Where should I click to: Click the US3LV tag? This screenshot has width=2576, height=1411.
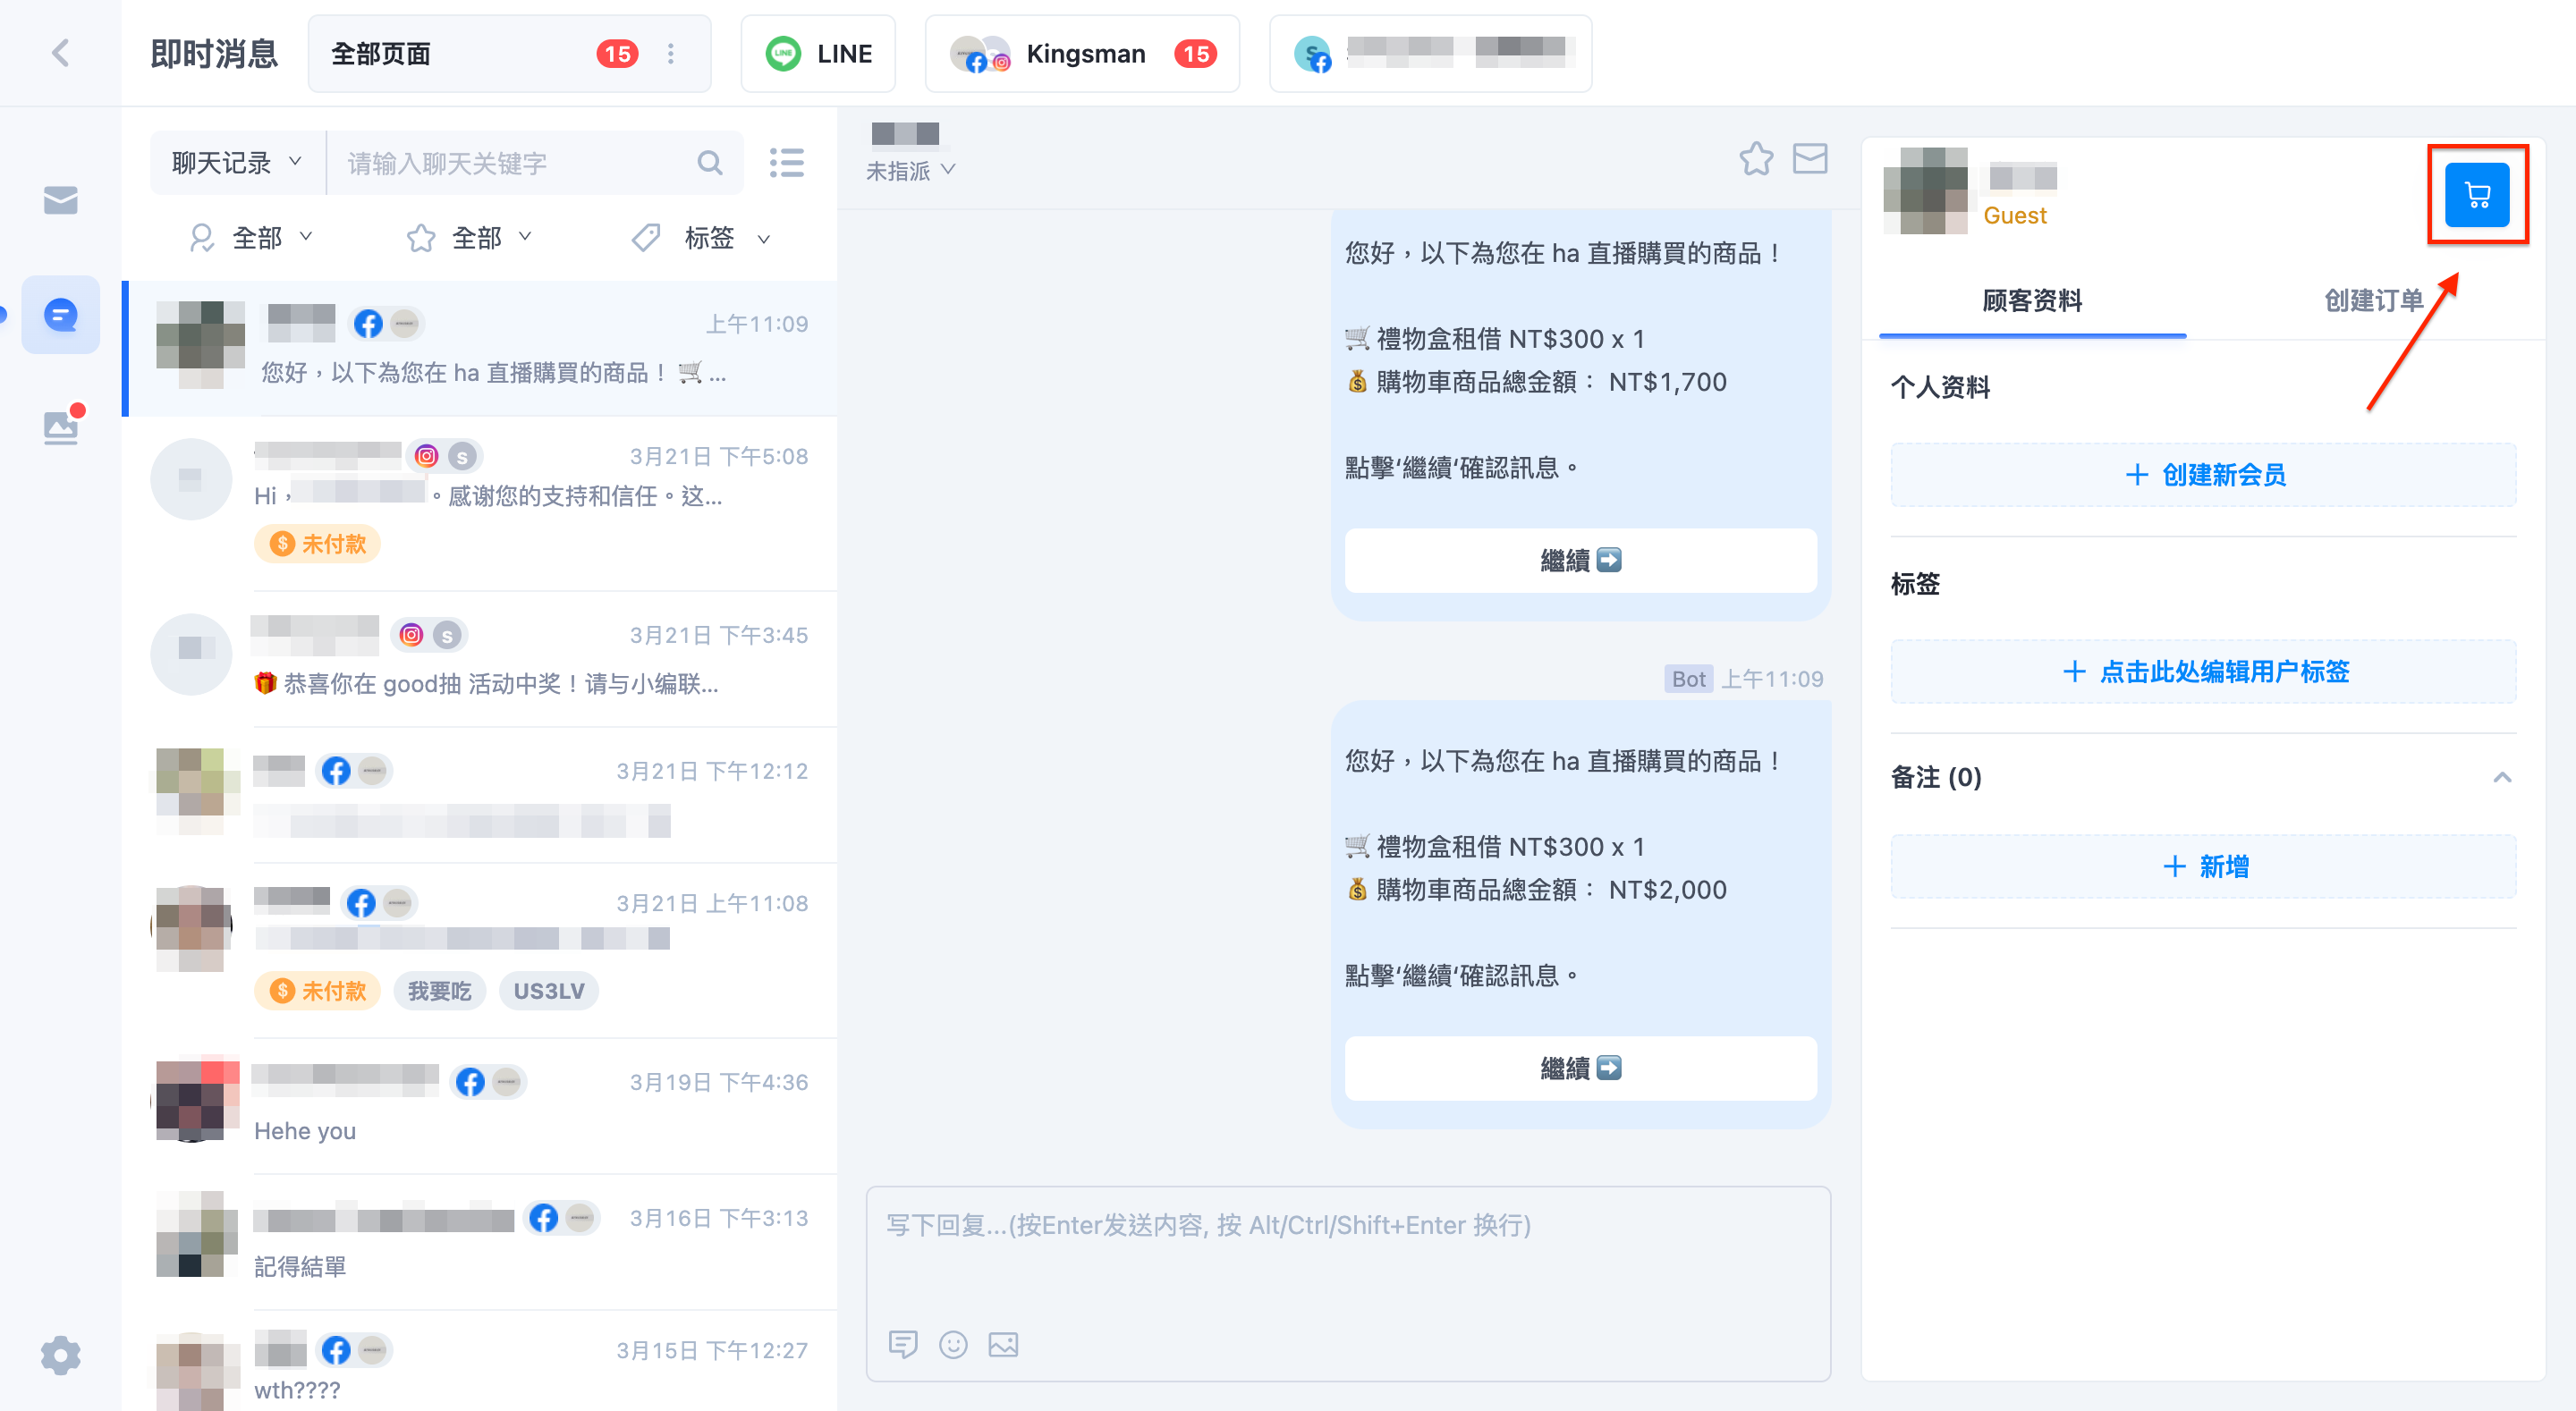pos(549,991)
